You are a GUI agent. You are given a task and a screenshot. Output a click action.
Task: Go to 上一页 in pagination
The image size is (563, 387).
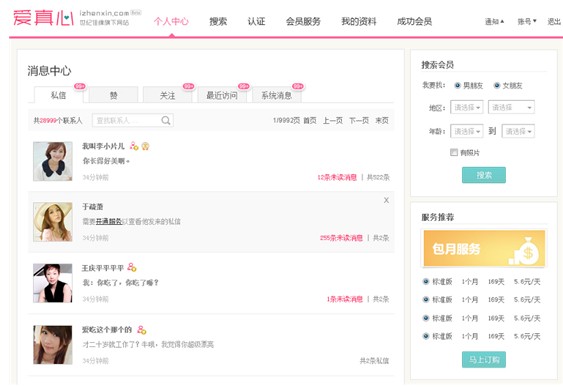coord(333,120)
